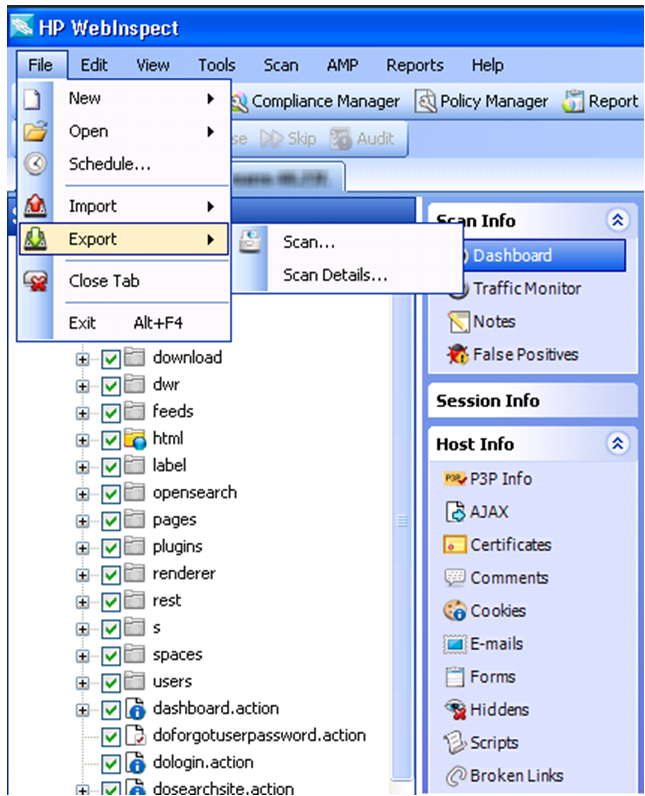This screenshot has height=796, width=645.
Task: Toggle the dologin.action checkbox
Action: [x=111, y=764]
